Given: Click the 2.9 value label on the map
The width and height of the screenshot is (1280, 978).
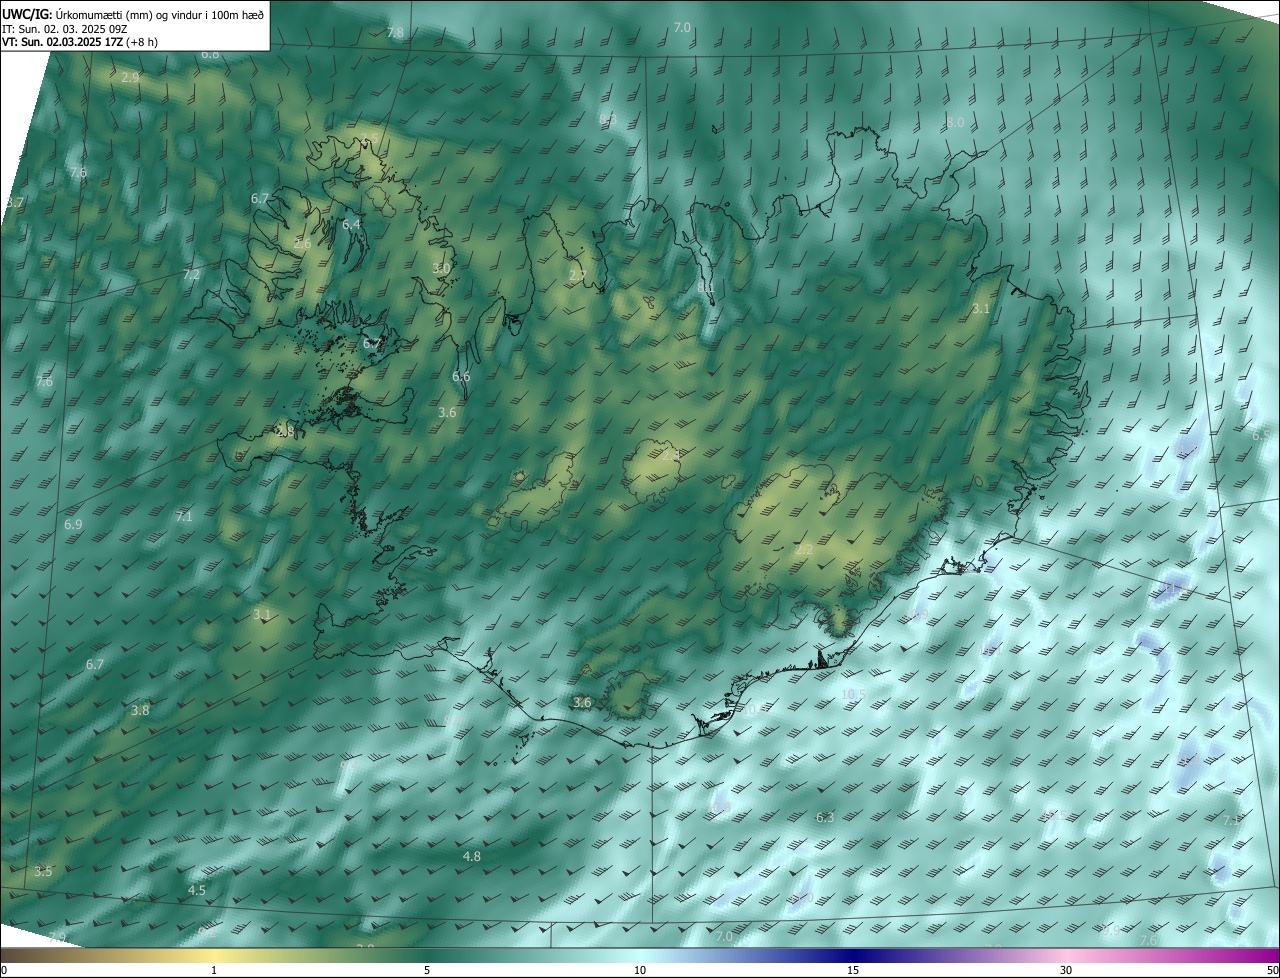Looking at the screenshot, I should (x=130, y=77).
